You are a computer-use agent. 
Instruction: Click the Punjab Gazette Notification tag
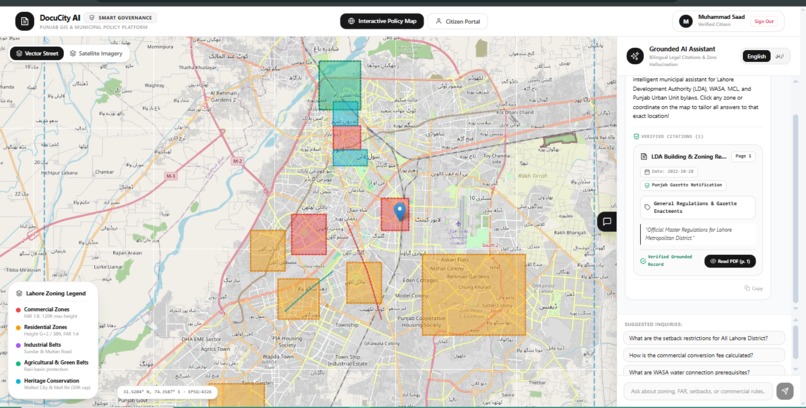683,185
